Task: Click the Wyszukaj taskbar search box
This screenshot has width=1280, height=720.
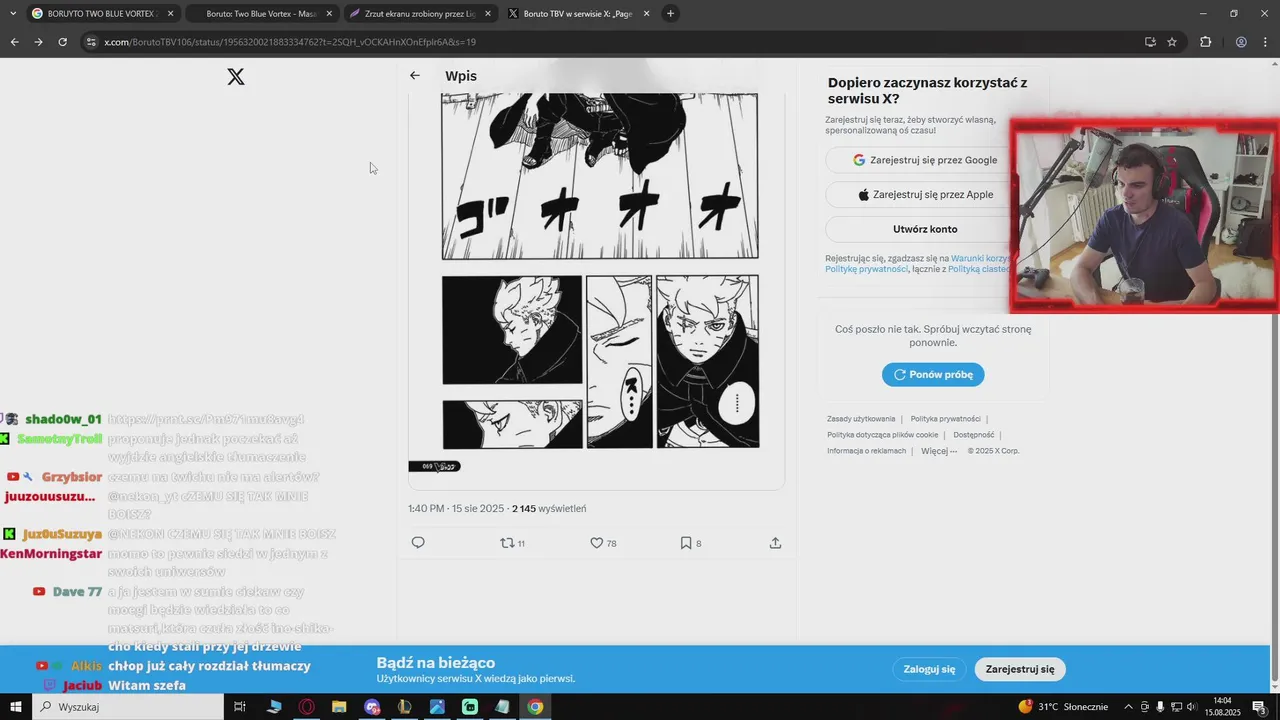Action: pyautogui.click(x=127, y=707)
